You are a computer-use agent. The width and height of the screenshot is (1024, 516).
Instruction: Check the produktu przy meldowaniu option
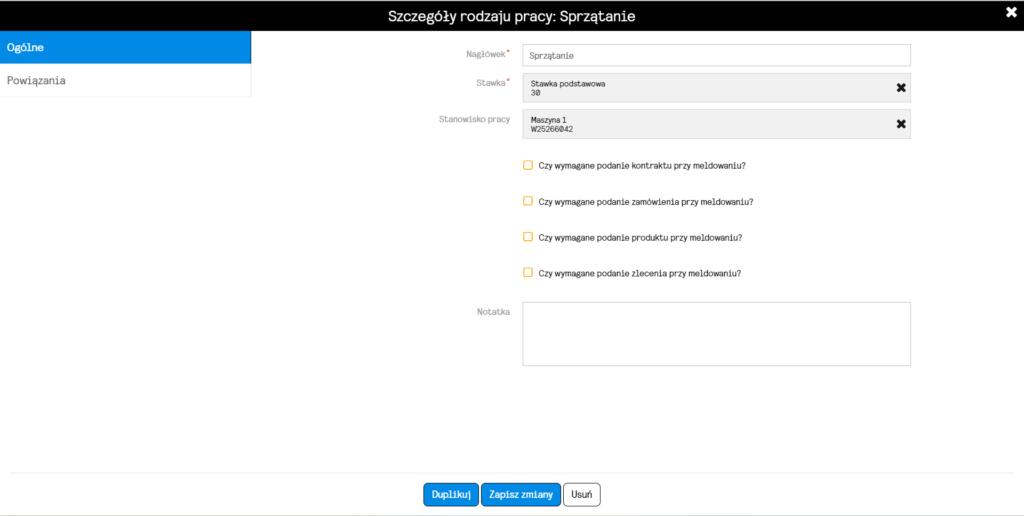(528, 236)
